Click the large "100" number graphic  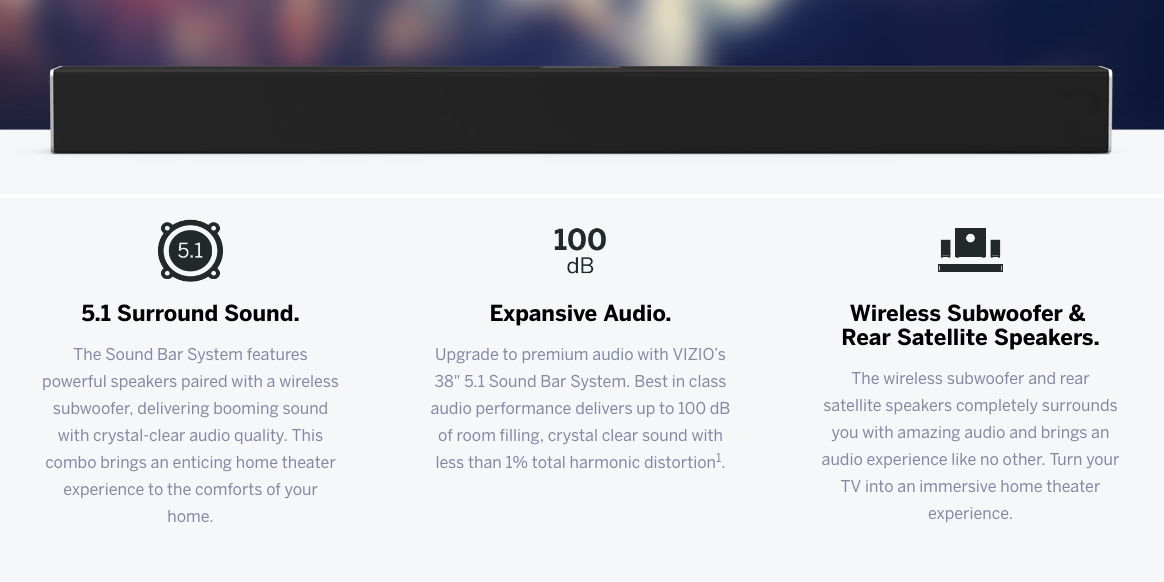click(580, 240)
